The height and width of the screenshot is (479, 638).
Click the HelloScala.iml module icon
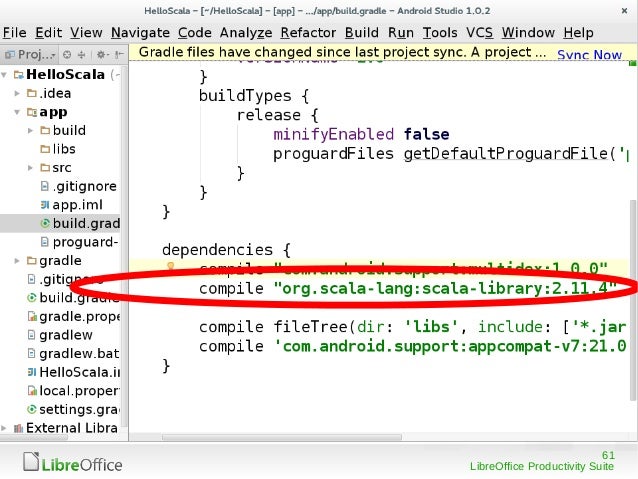tap(32, 372)
